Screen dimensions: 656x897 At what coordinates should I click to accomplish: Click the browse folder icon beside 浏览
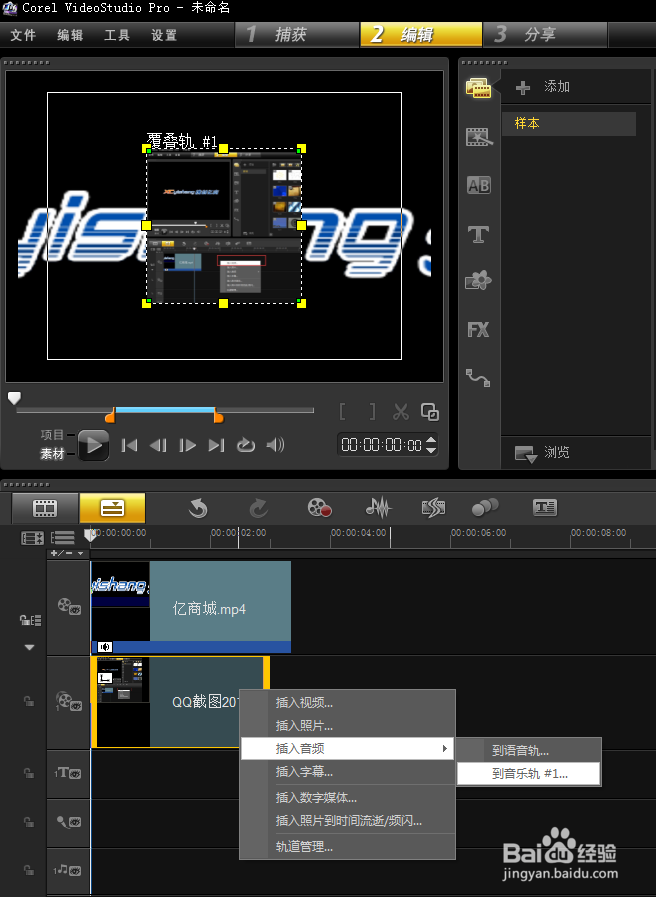click(526, 454)
